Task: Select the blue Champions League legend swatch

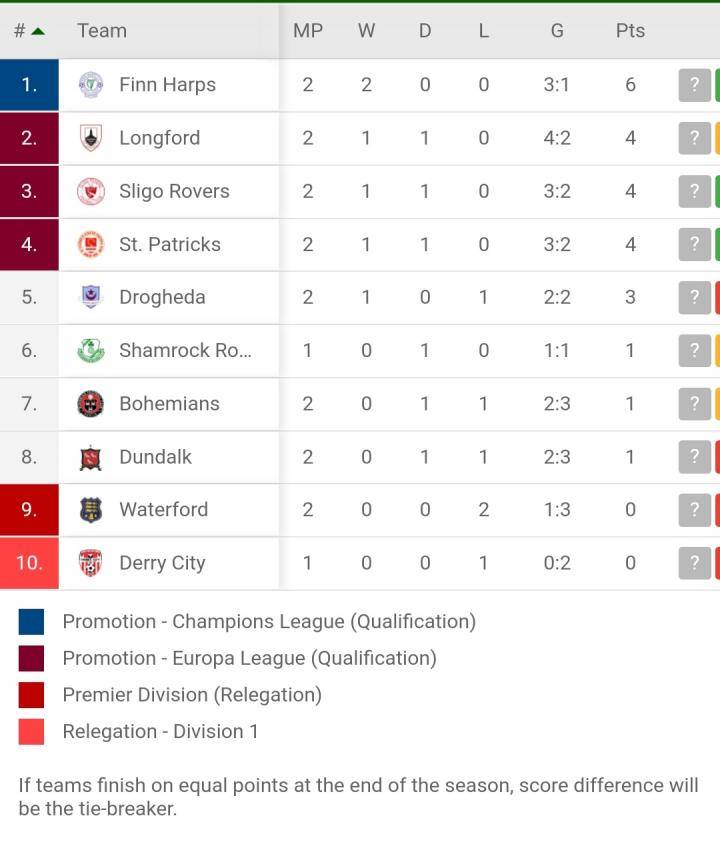Action: (x=31, y=622)
